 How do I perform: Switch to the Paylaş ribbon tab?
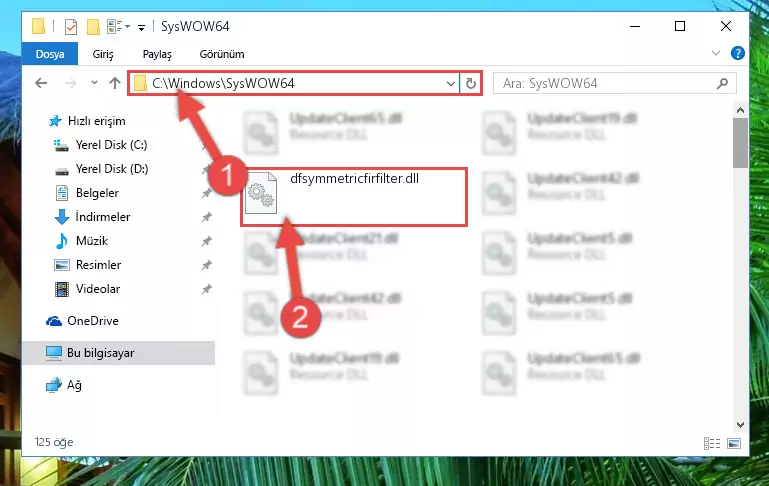click(157, 54)
